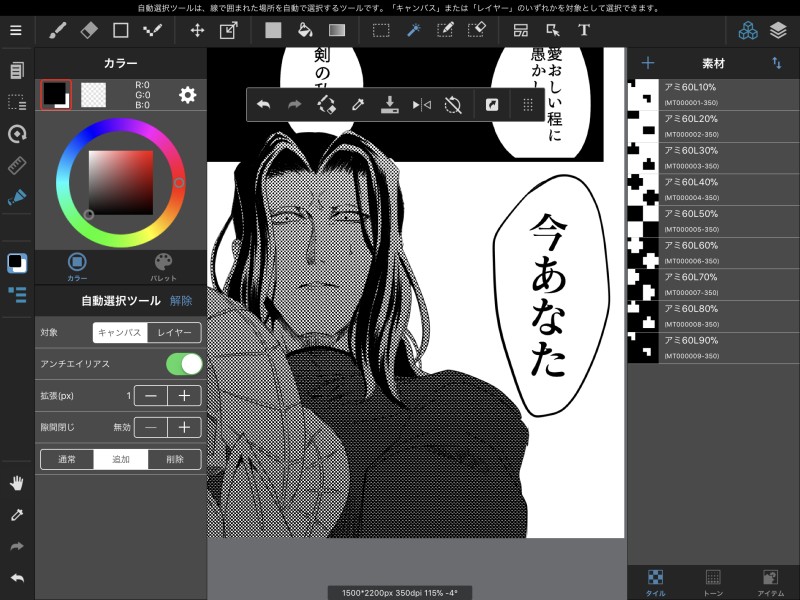
Task: Choose 追加 selection mode
Action: pos(121,459)
